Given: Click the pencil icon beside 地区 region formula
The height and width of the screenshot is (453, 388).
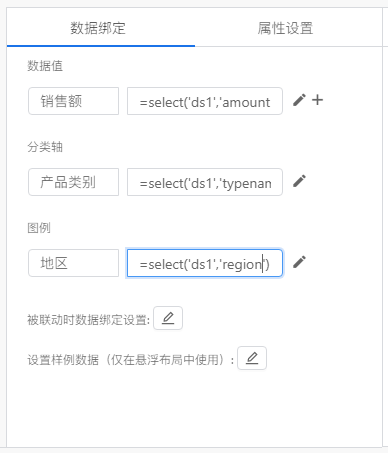Looking at the screenshot, I should tap(299, 262).
